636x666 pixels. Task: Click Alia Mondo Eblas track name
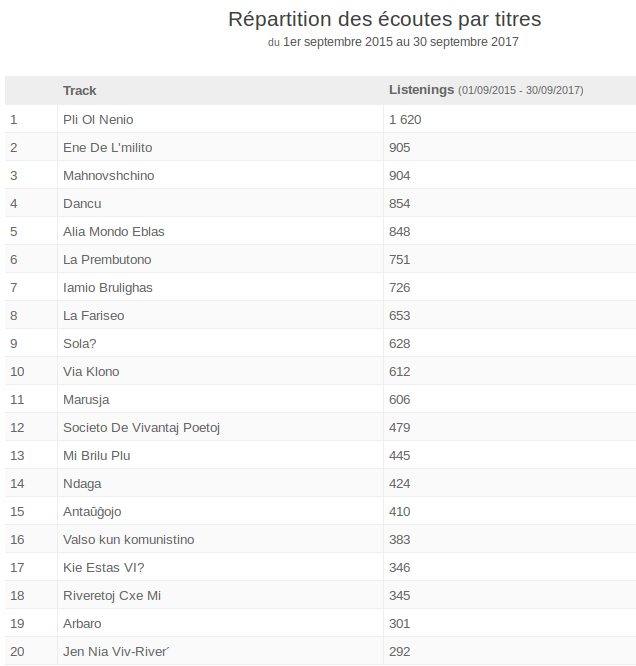tap(113, 231)
